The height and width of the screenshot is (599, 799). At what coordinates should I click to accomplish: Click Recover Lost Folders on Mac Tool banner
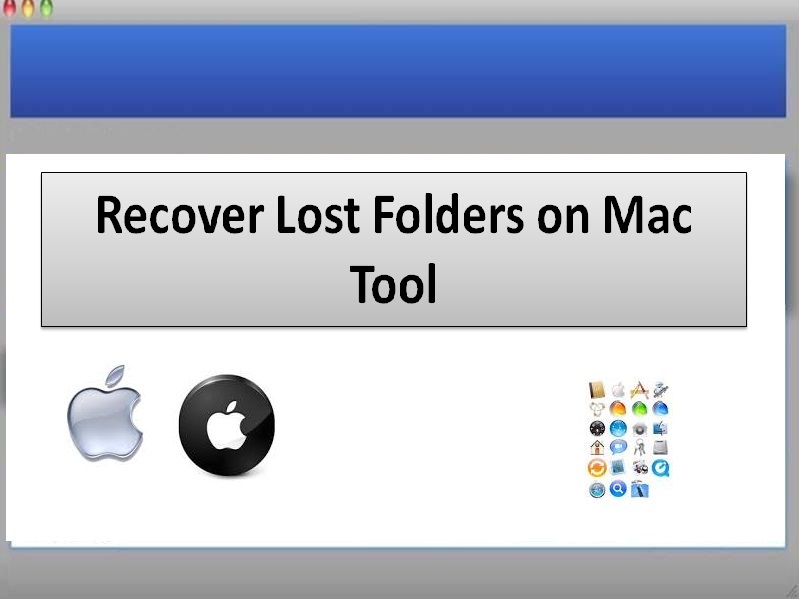(394, 250)
